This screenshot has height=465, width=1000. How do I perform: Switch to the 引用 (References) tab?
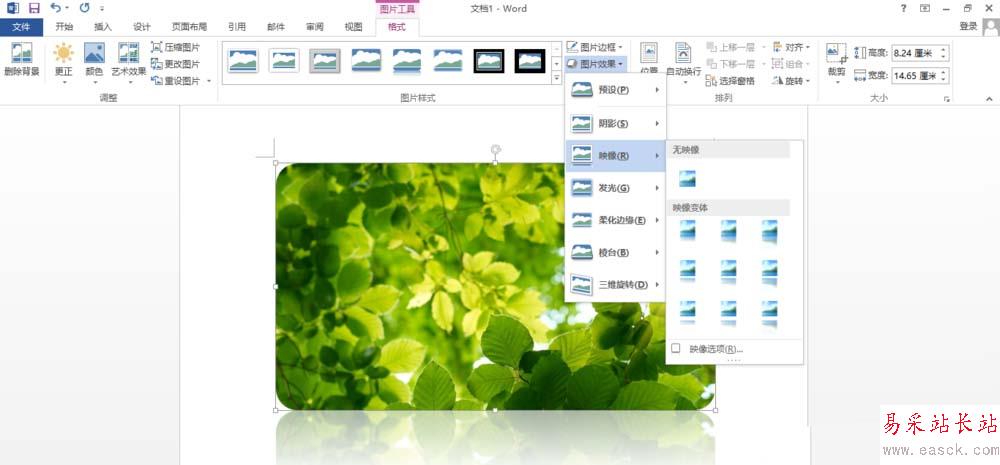[237, 27]
